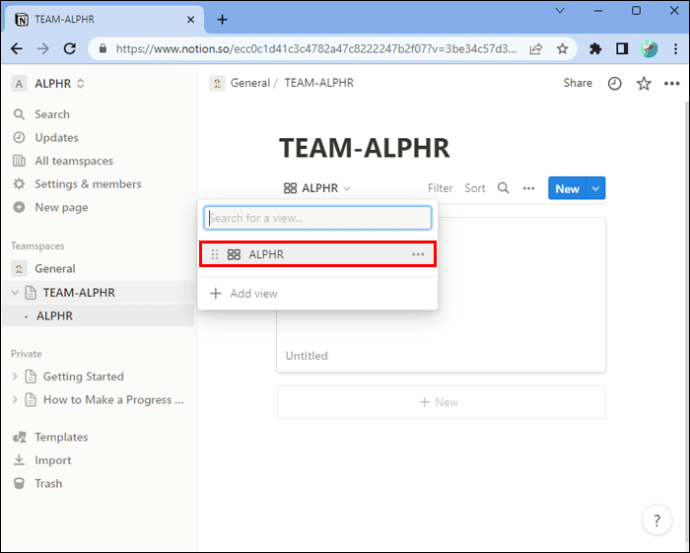Expand the Getting Started page
690x553 pixels.
pos(15,377)
